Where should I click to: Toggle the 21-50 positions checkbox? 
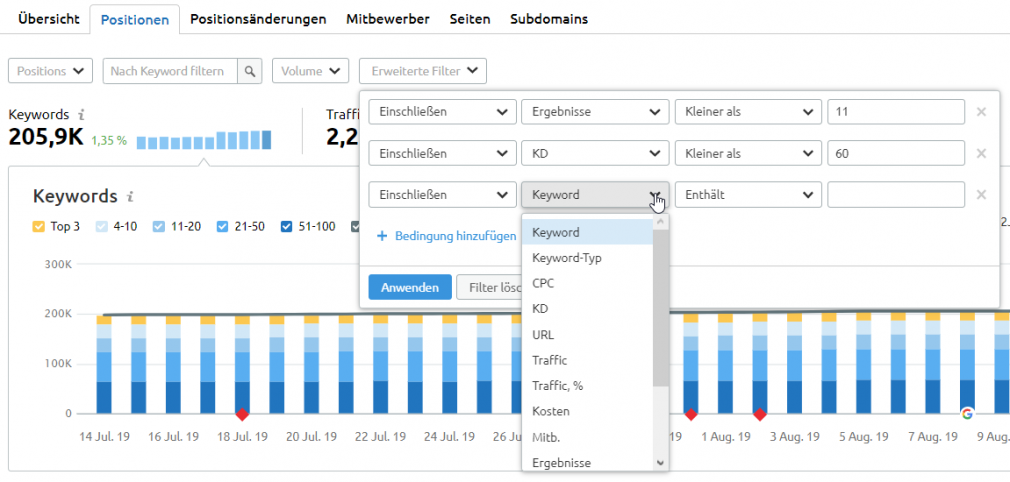point(222,227)
